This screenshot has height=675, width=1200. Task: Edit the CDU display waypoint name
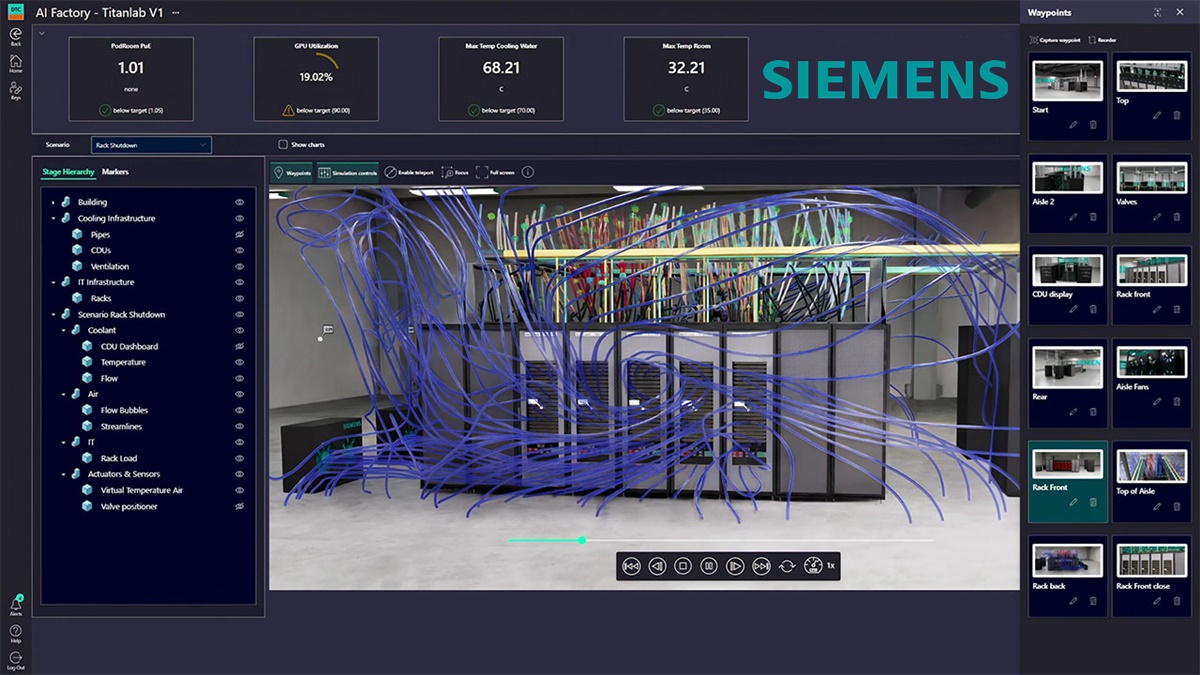click(x=1072, y=310)
